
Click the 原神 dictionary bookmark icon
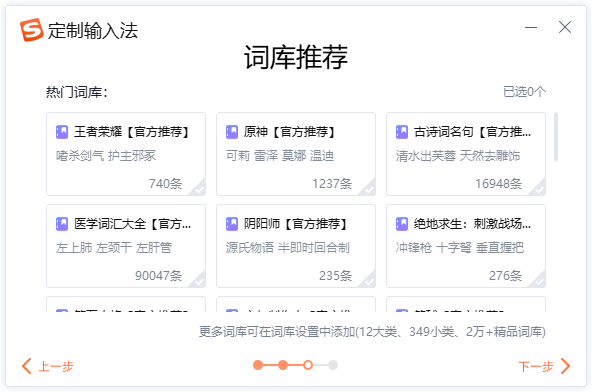pos(232,132)
